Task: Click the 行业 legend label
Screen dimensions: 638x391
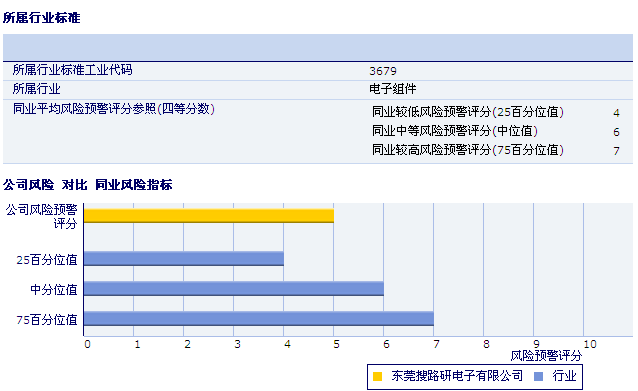Action: pos(564,376)
